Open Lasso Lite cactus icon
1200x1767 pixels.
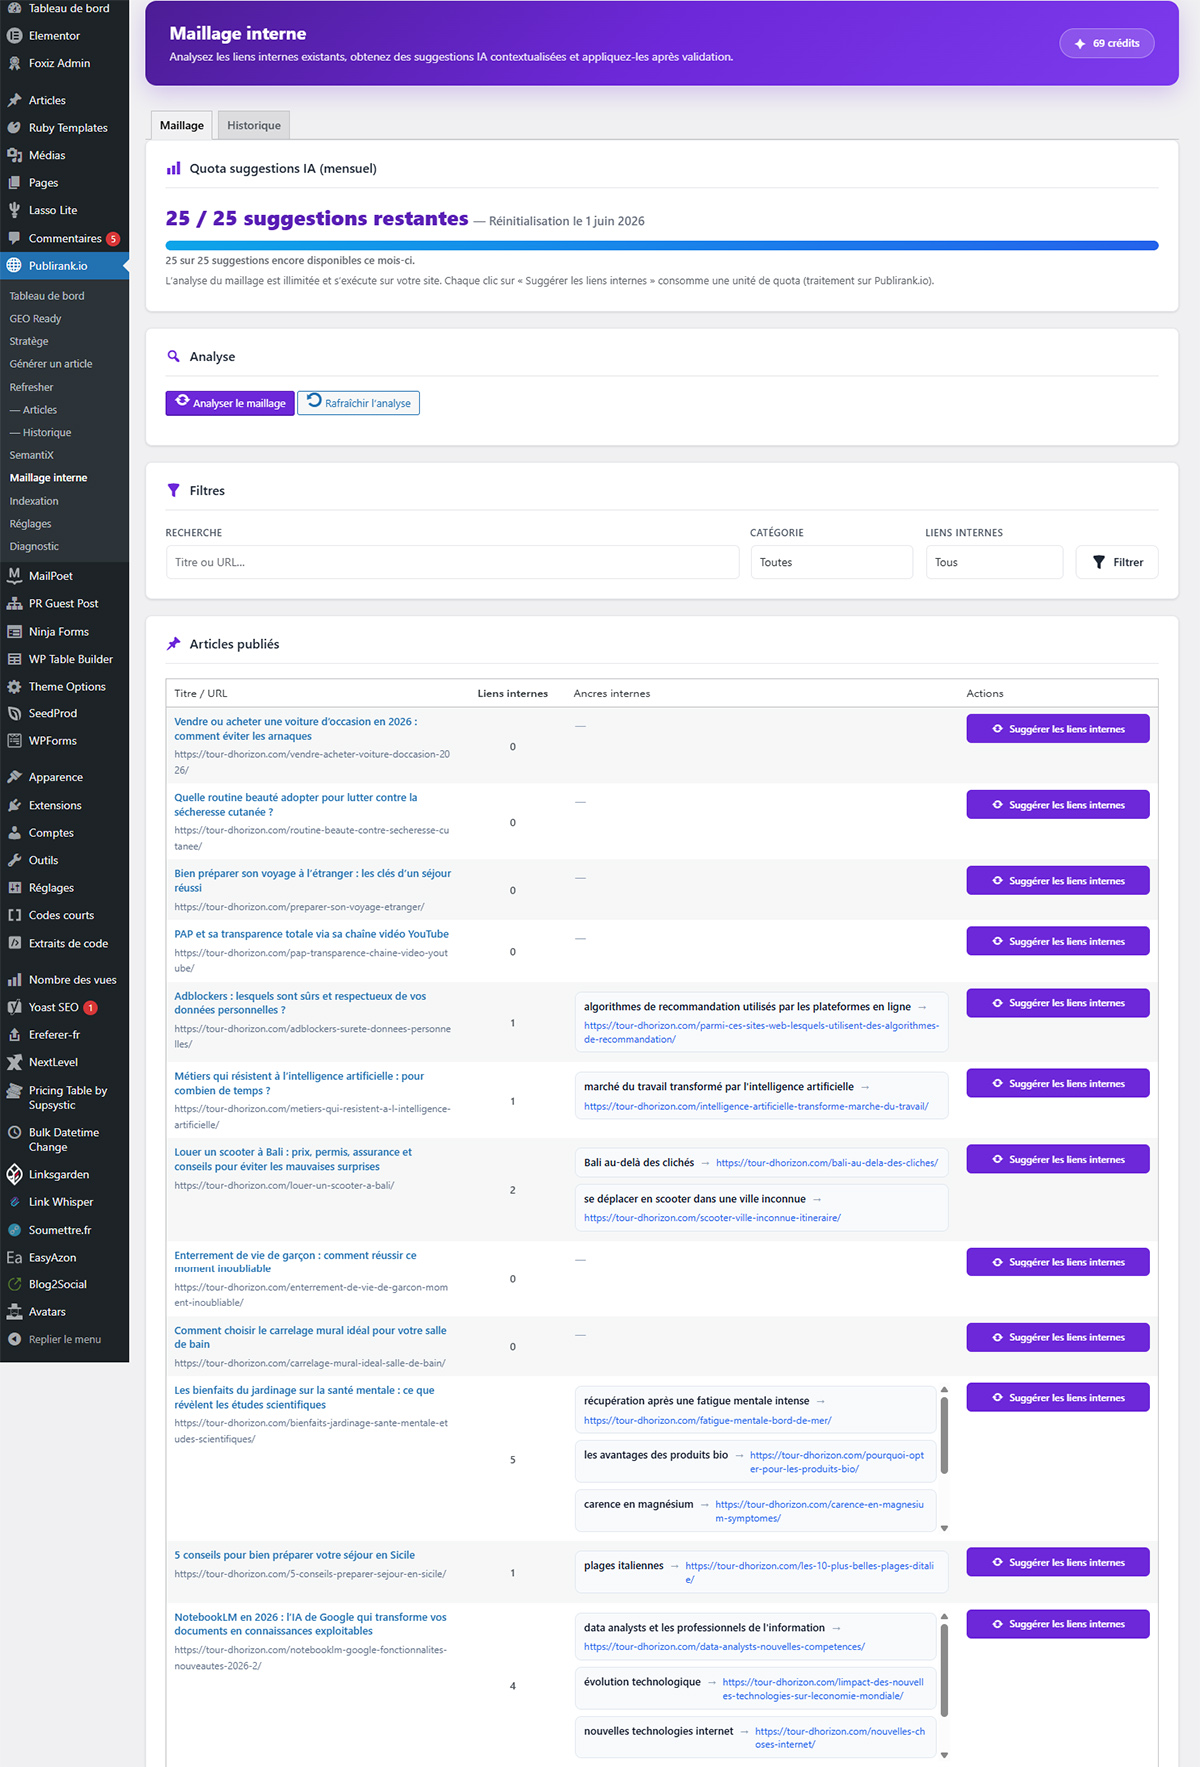(14, 210)
